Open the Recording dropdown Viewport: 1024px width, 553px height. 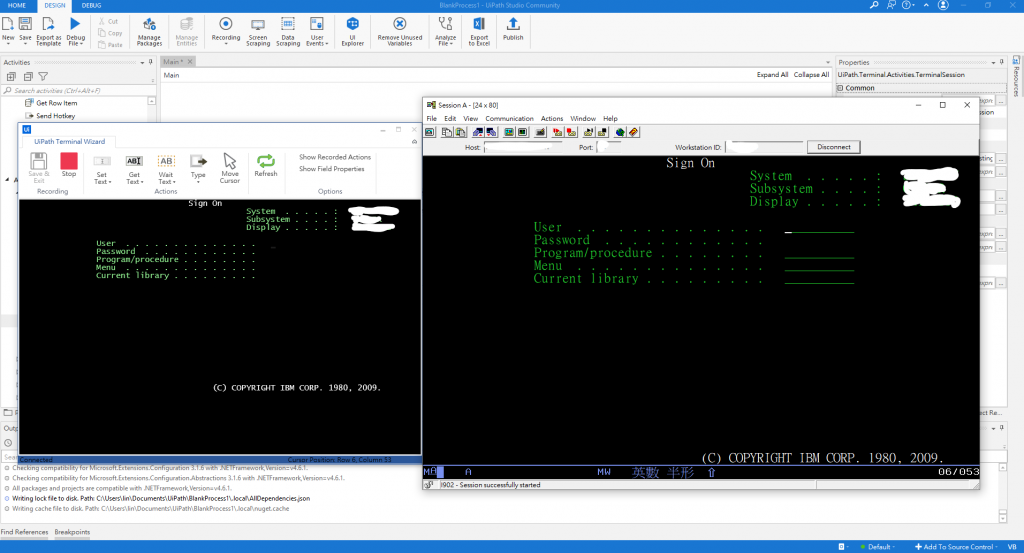tap(225, 44)
